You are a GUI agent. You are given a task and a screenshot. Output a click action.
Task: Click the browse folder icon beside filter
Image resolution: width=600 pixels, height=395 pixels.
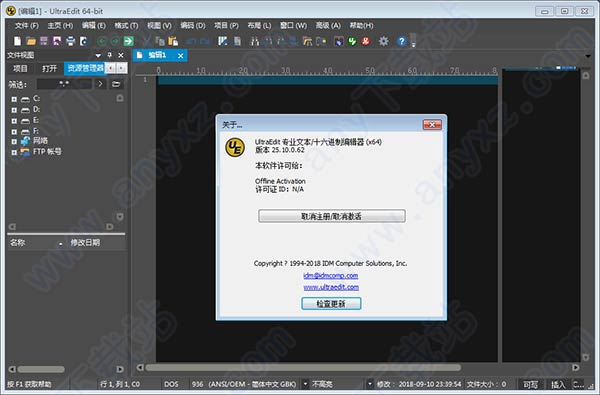coord(116,84)
